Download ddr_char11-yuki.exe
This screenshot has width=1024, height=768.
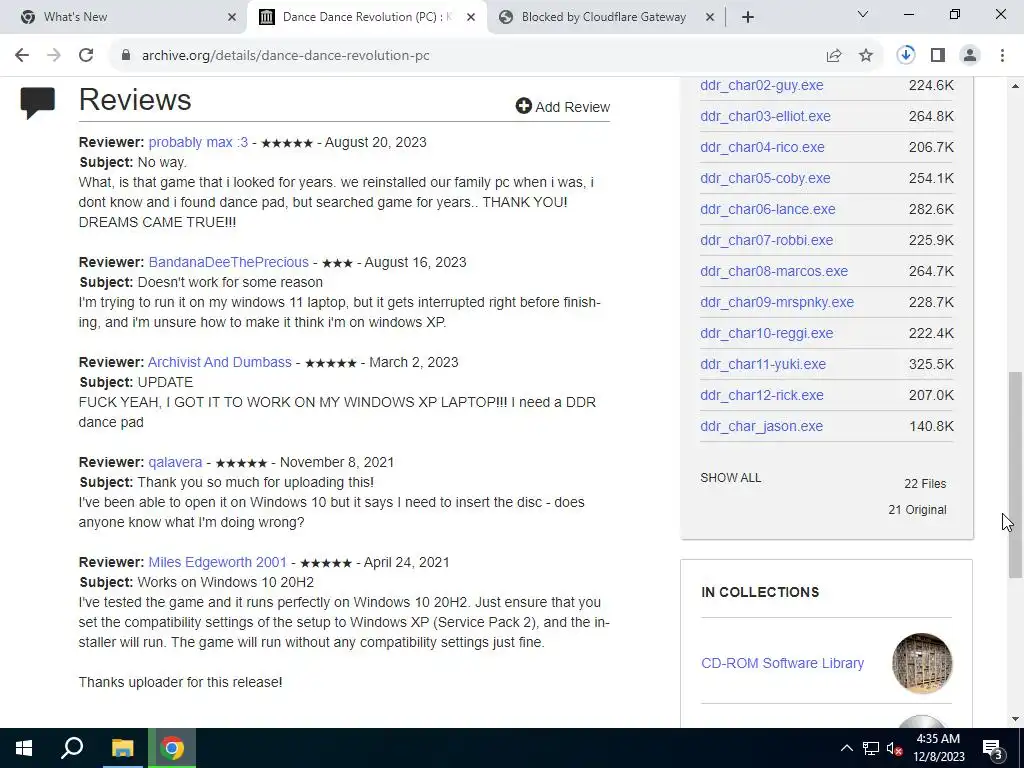pos(763,364)
